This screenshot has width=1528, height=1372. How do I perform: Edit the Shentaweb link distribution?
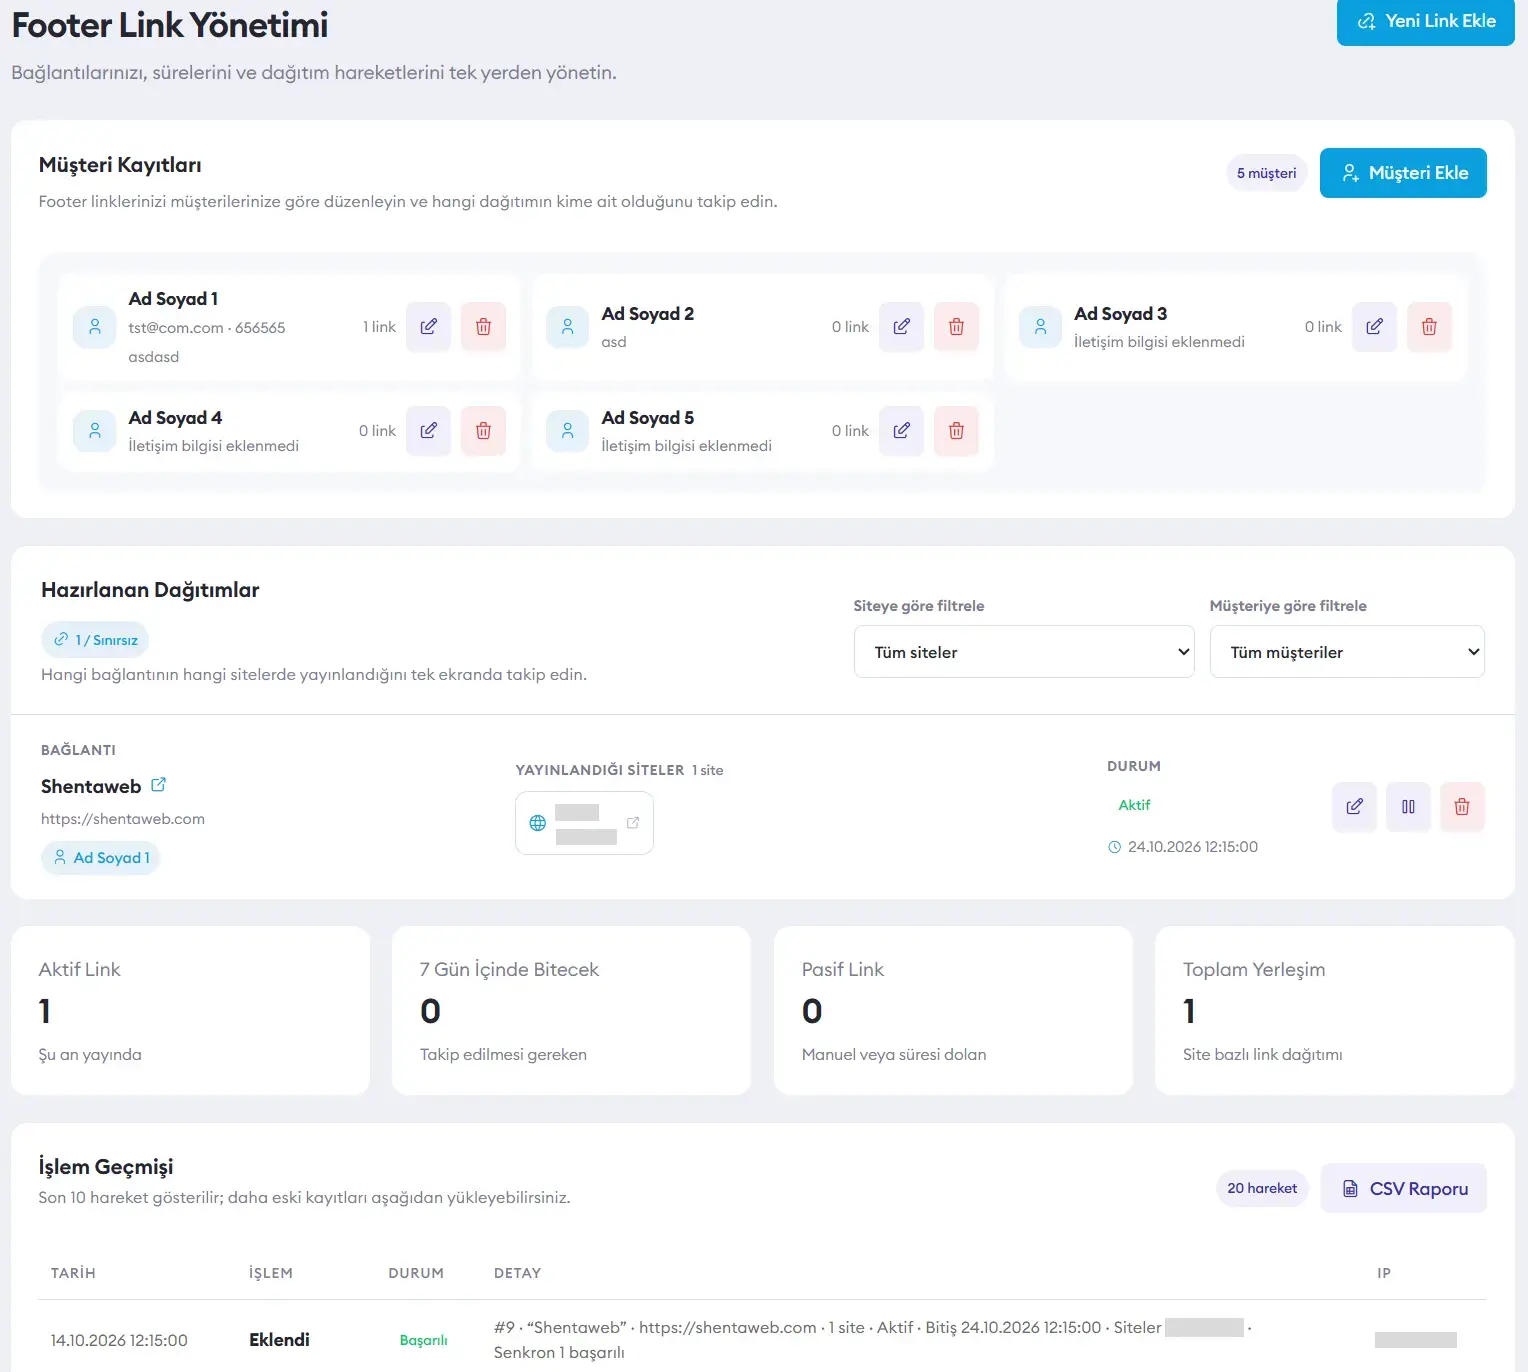[1354, 807]
